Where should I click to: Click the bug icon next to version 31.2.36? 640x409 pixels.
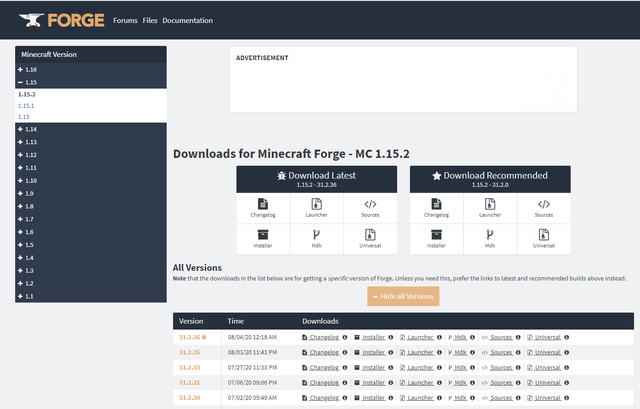pyautogui.click(x=204, y=337)
